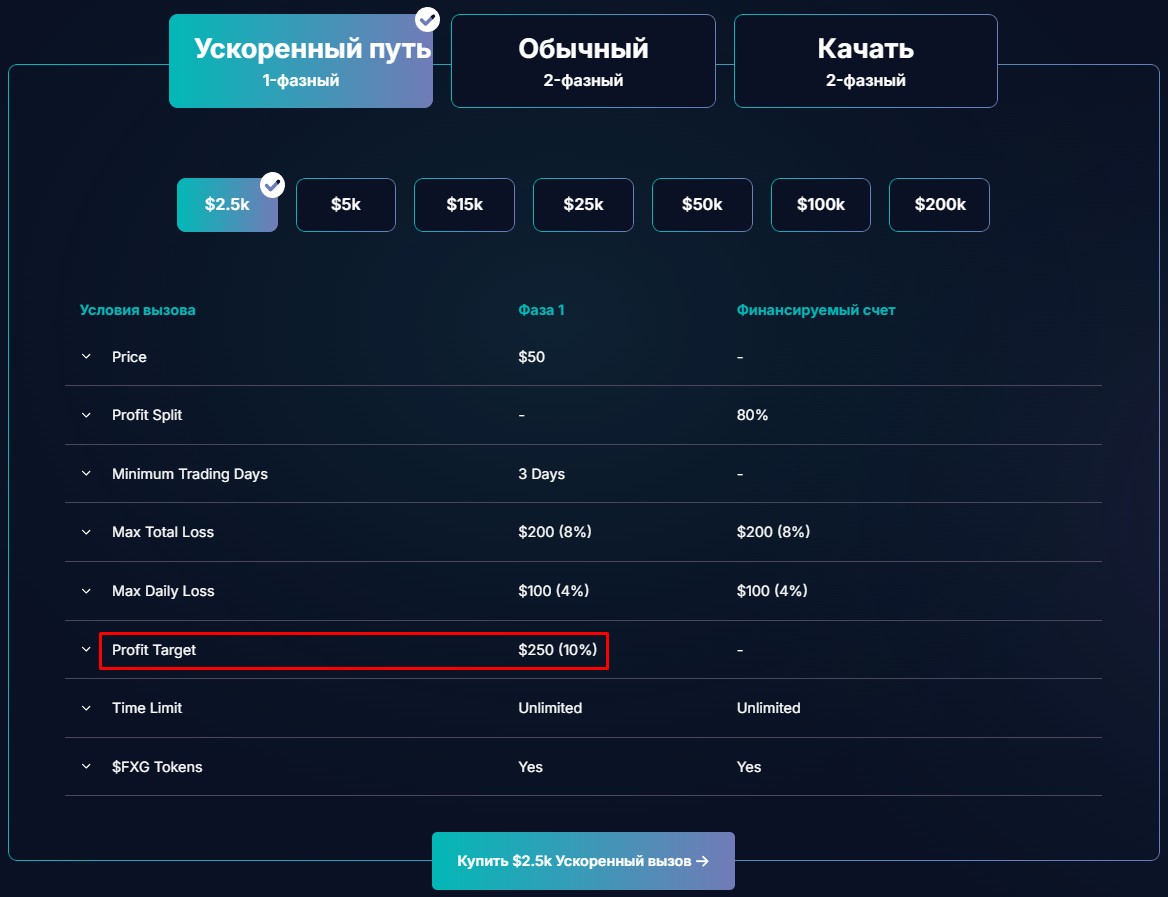Expand the Profit Target row chevron

(86, 650)
